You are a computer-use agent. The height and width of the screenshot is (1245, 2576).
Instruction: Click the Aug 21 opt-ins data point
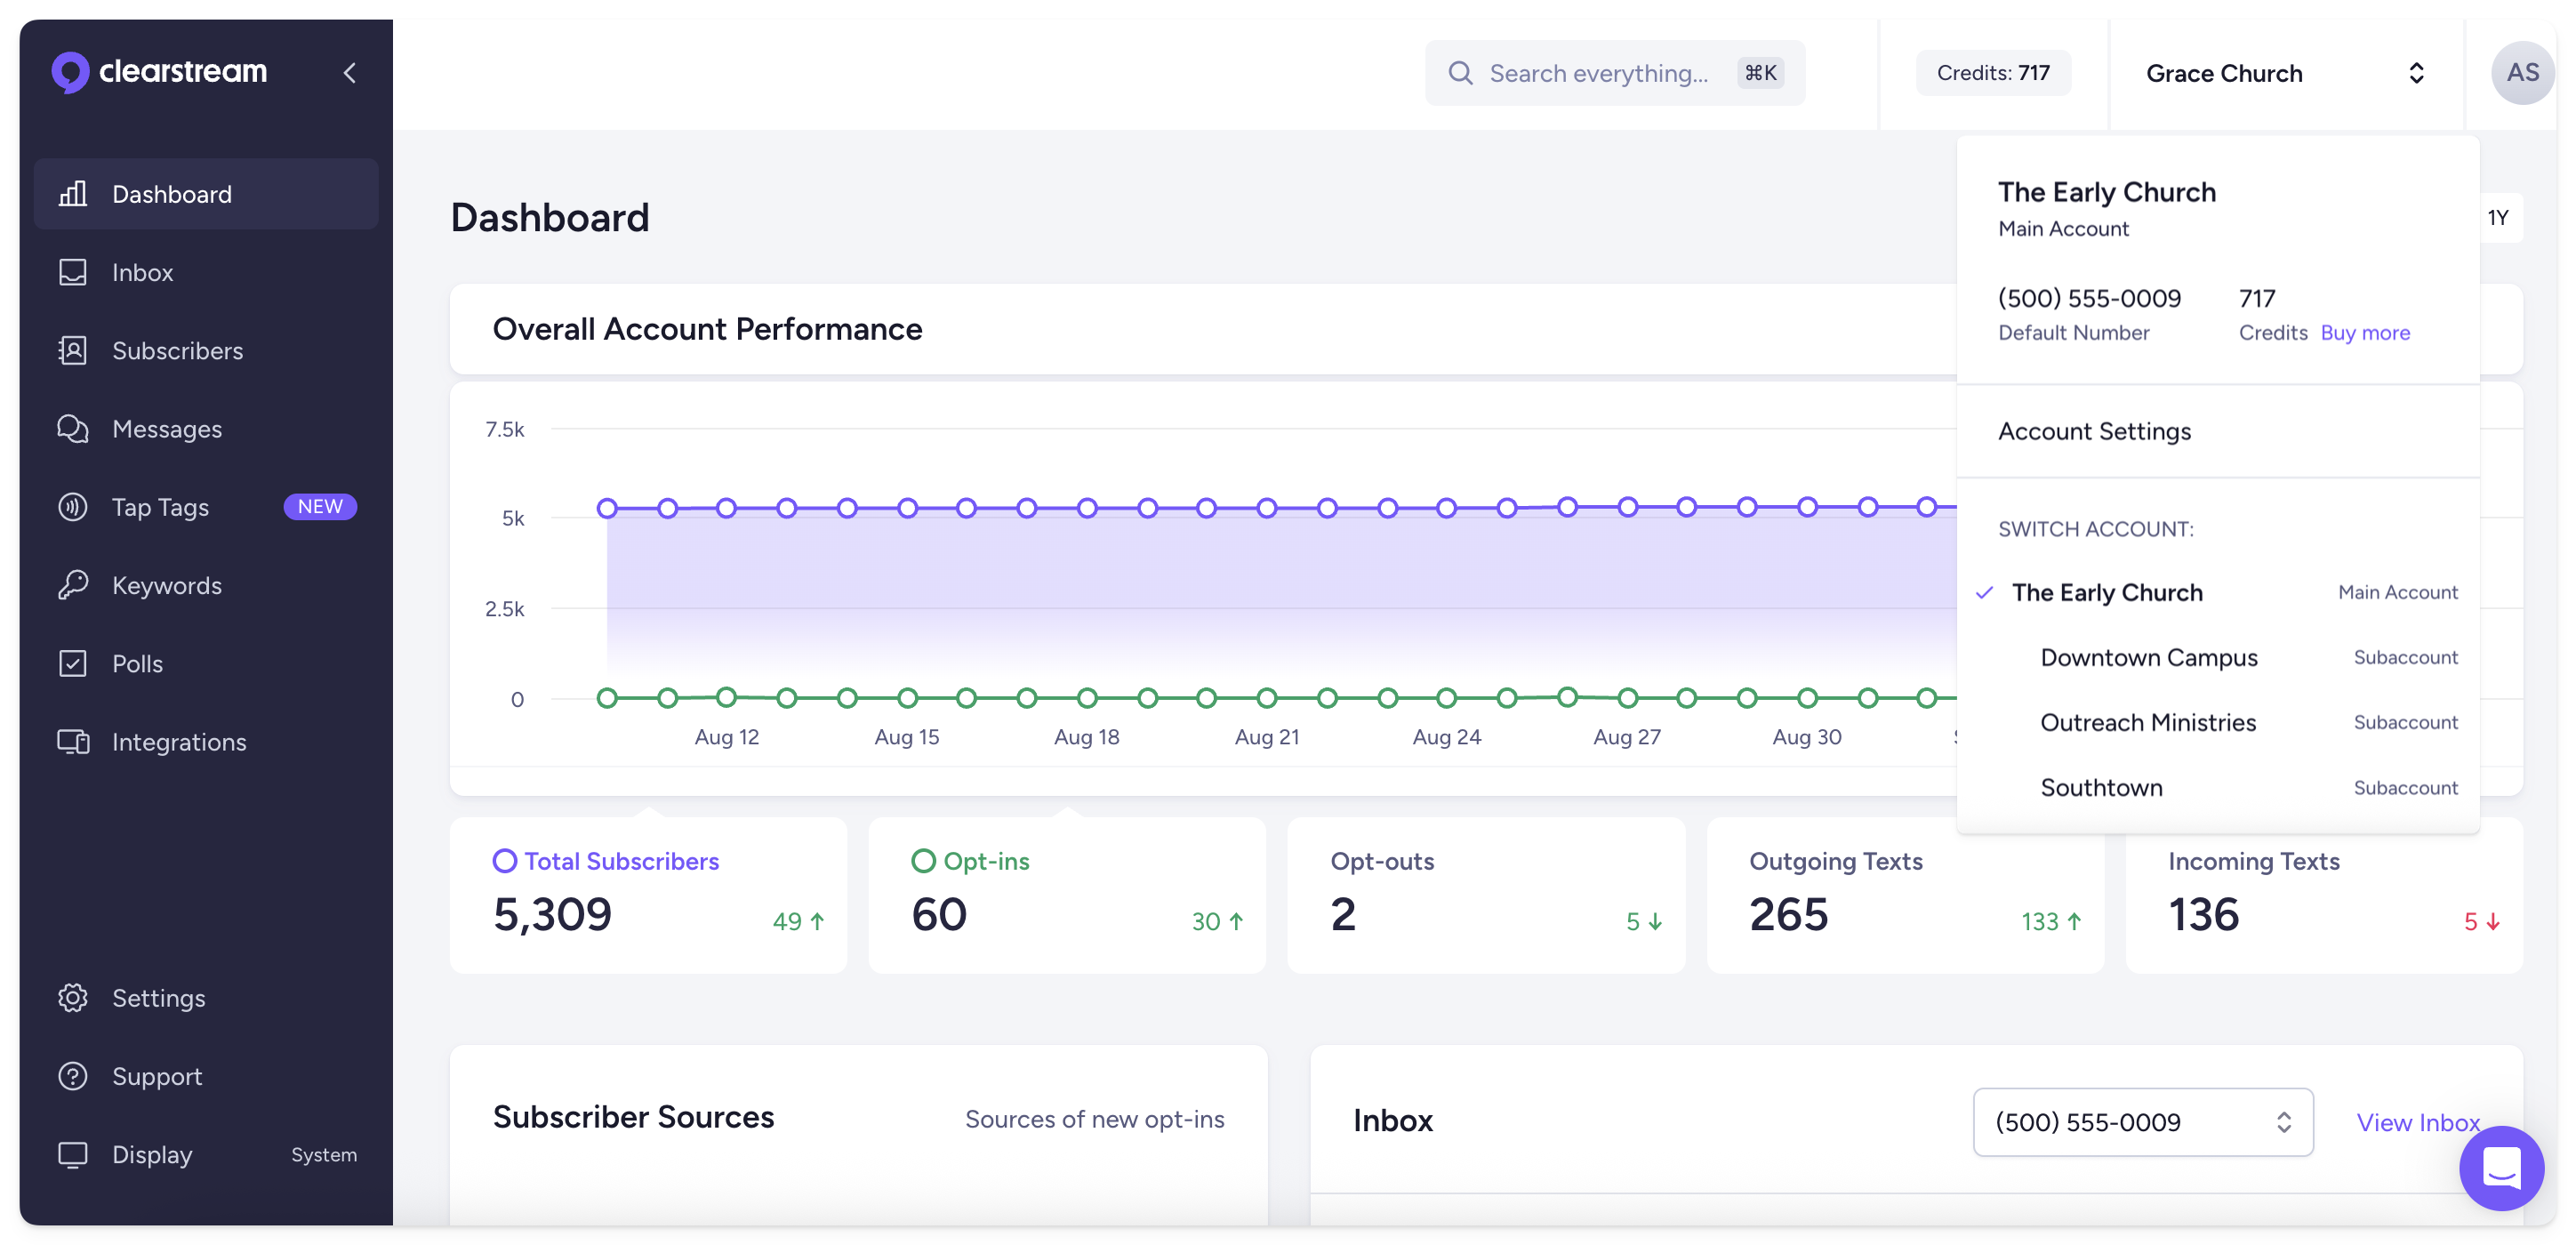pyautogui.click(x=1267, y=698)
